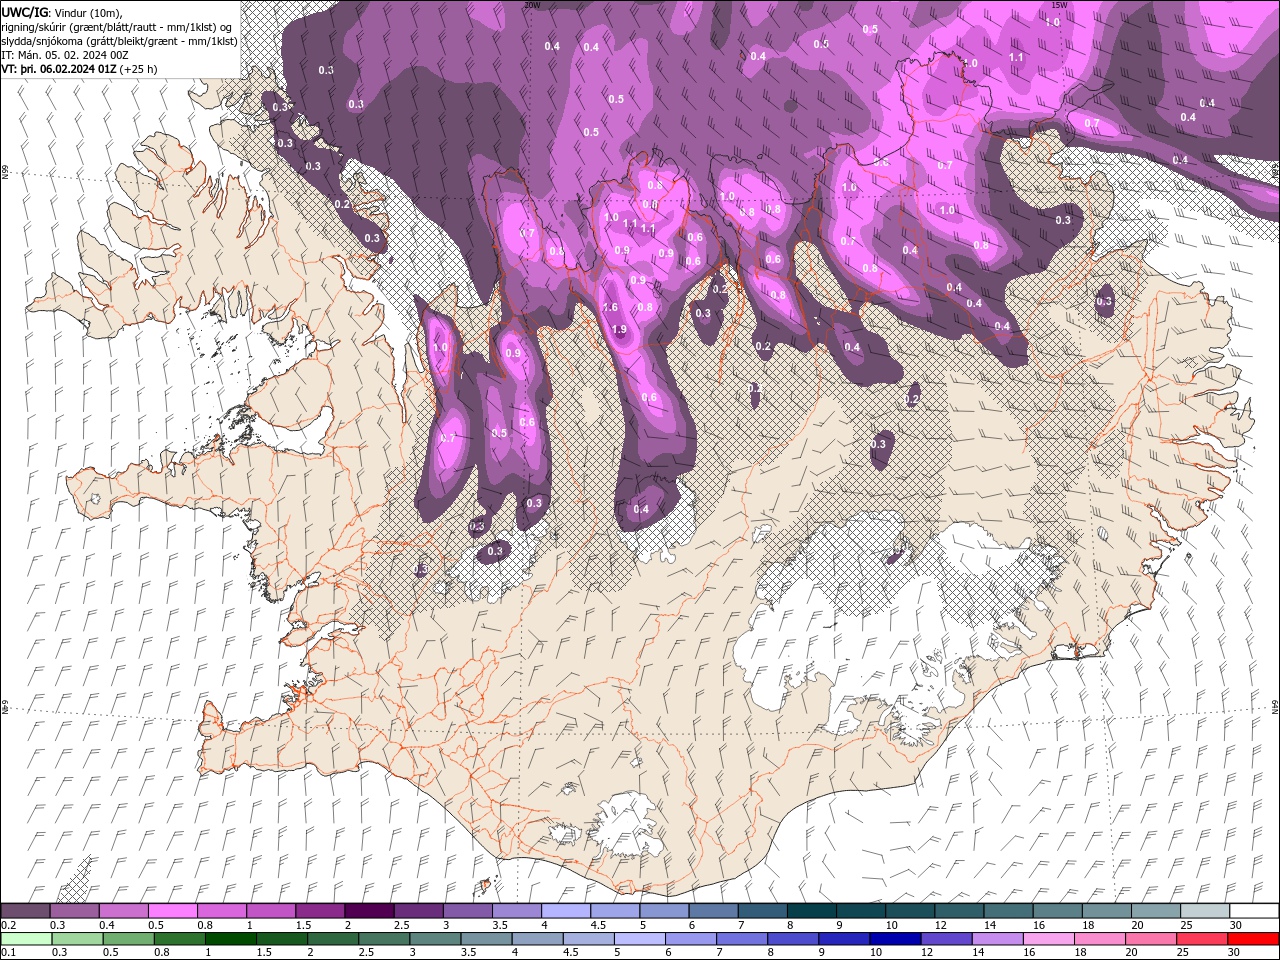Click the '15W' longitude label at top edge
The height and width of the screenshot is (960, 1280).
[x=1060, y=4]
